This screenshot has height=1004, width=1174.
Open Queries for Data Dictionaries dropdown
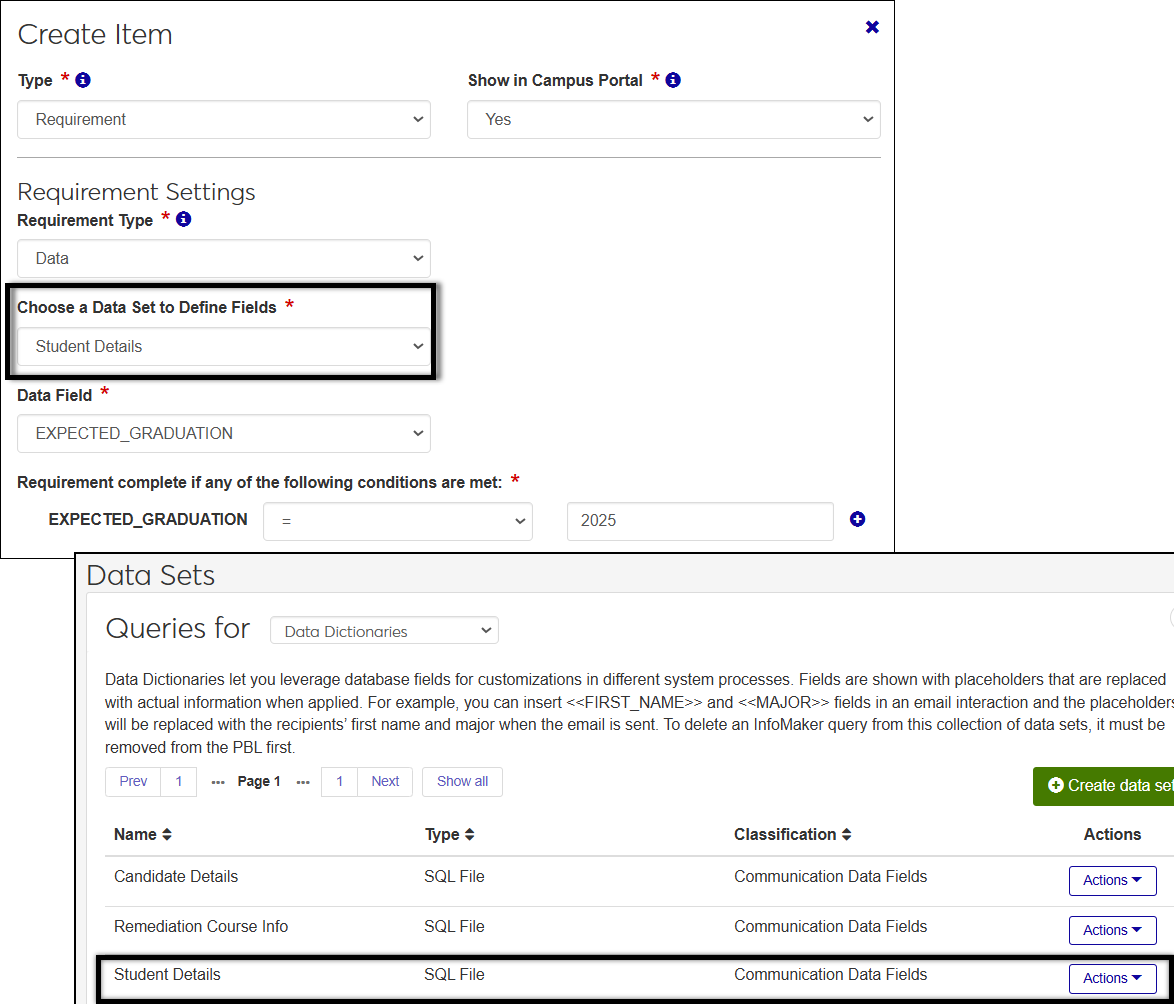pyautogui.click(x=384, y=631)
